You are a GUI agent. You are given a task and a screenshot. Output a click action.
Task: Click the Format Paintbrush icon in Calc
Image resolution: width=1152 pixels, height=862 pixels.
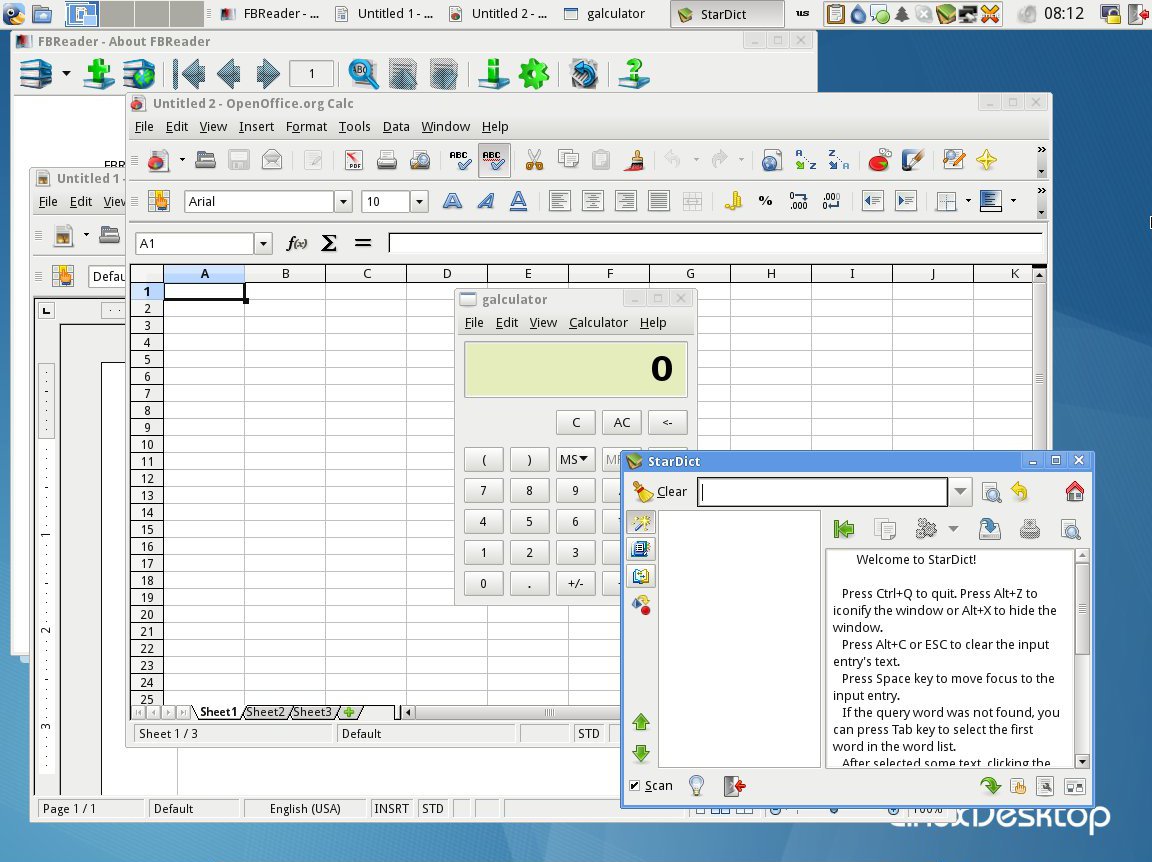(x=634, y=160)
